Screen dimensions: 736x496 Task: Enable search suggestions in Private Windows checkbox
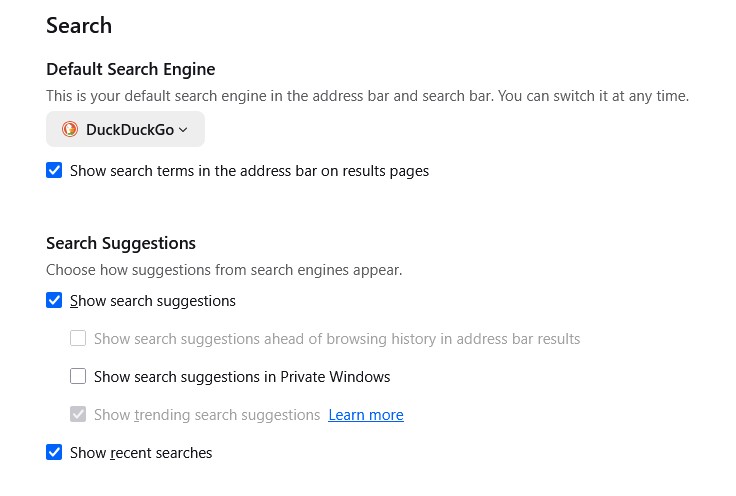click(78, 377)
